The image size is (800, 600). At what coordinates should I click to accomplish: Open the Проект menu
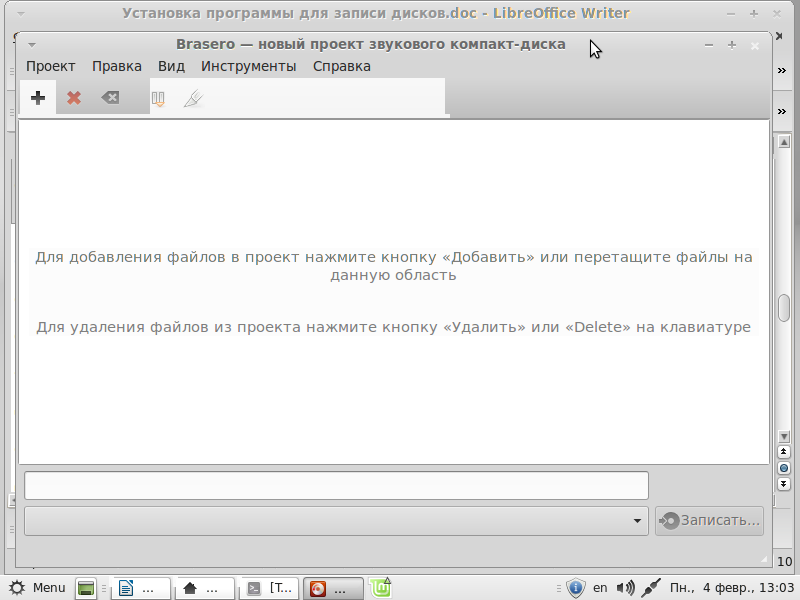(x=51, y=66)
